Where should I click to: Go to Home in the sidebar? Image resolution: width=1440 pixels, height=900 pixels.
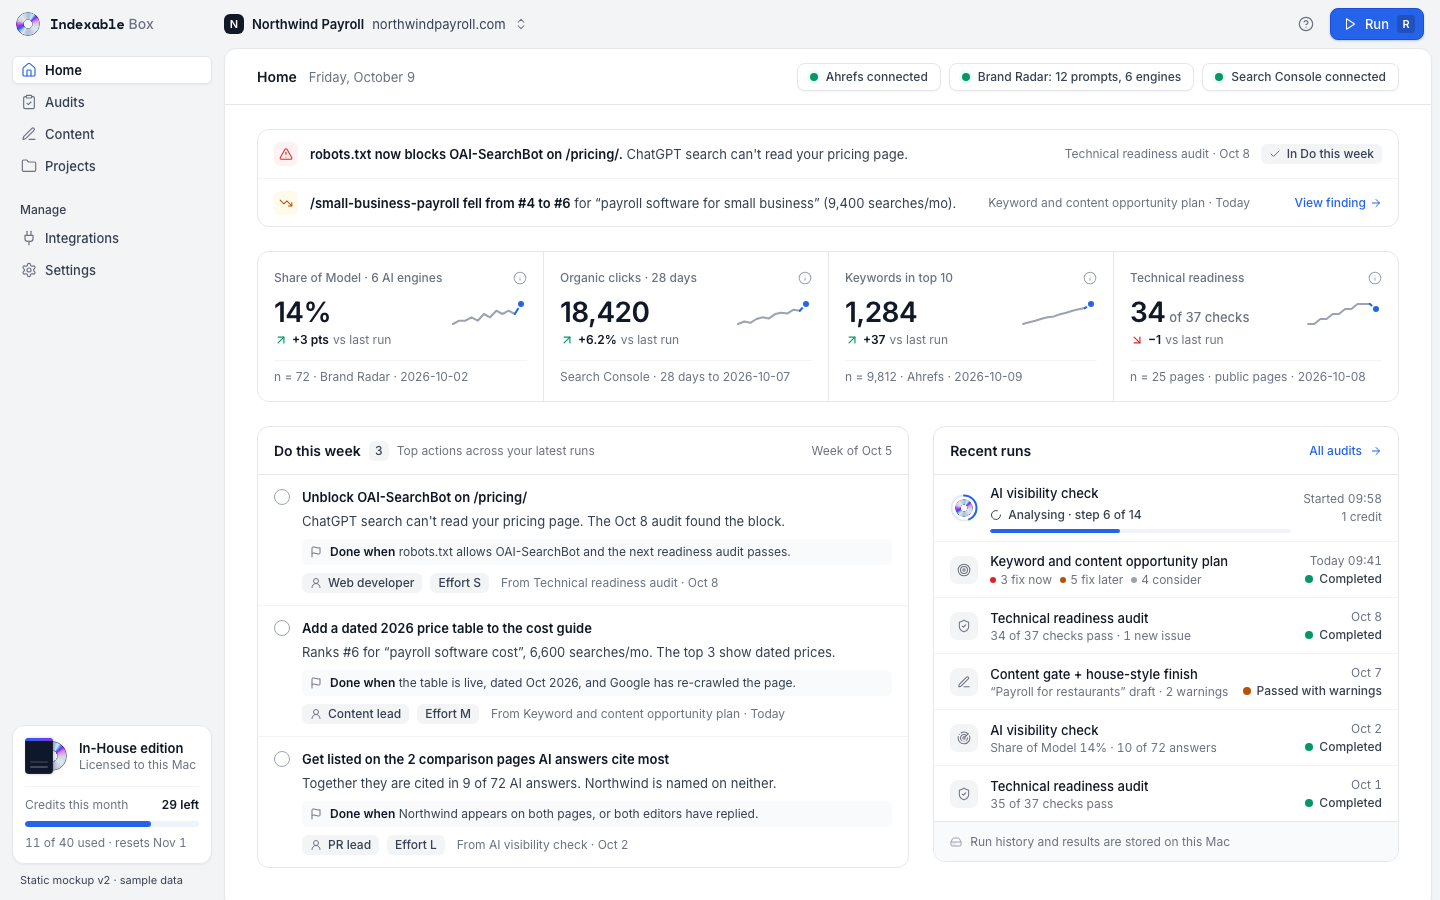point(112,70)
